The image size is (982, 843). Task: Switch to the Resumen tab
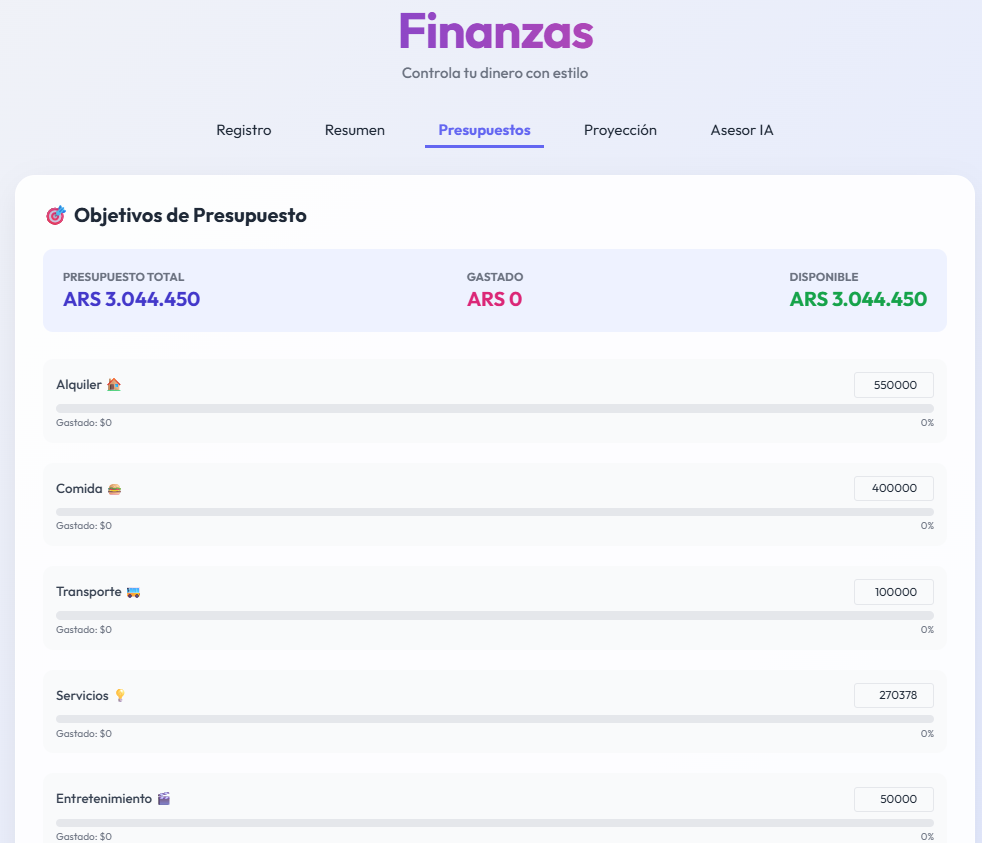point(354,130)
